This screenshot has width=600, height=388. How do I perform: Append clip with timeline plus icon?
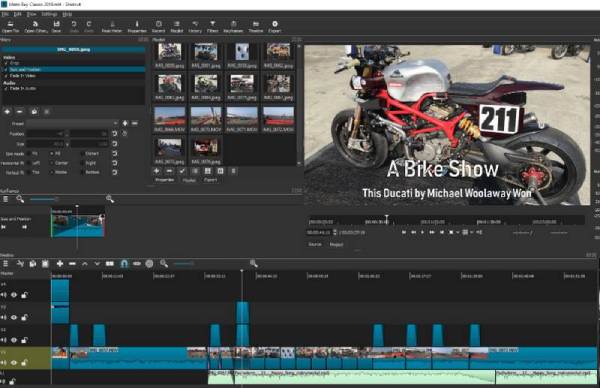60,264
